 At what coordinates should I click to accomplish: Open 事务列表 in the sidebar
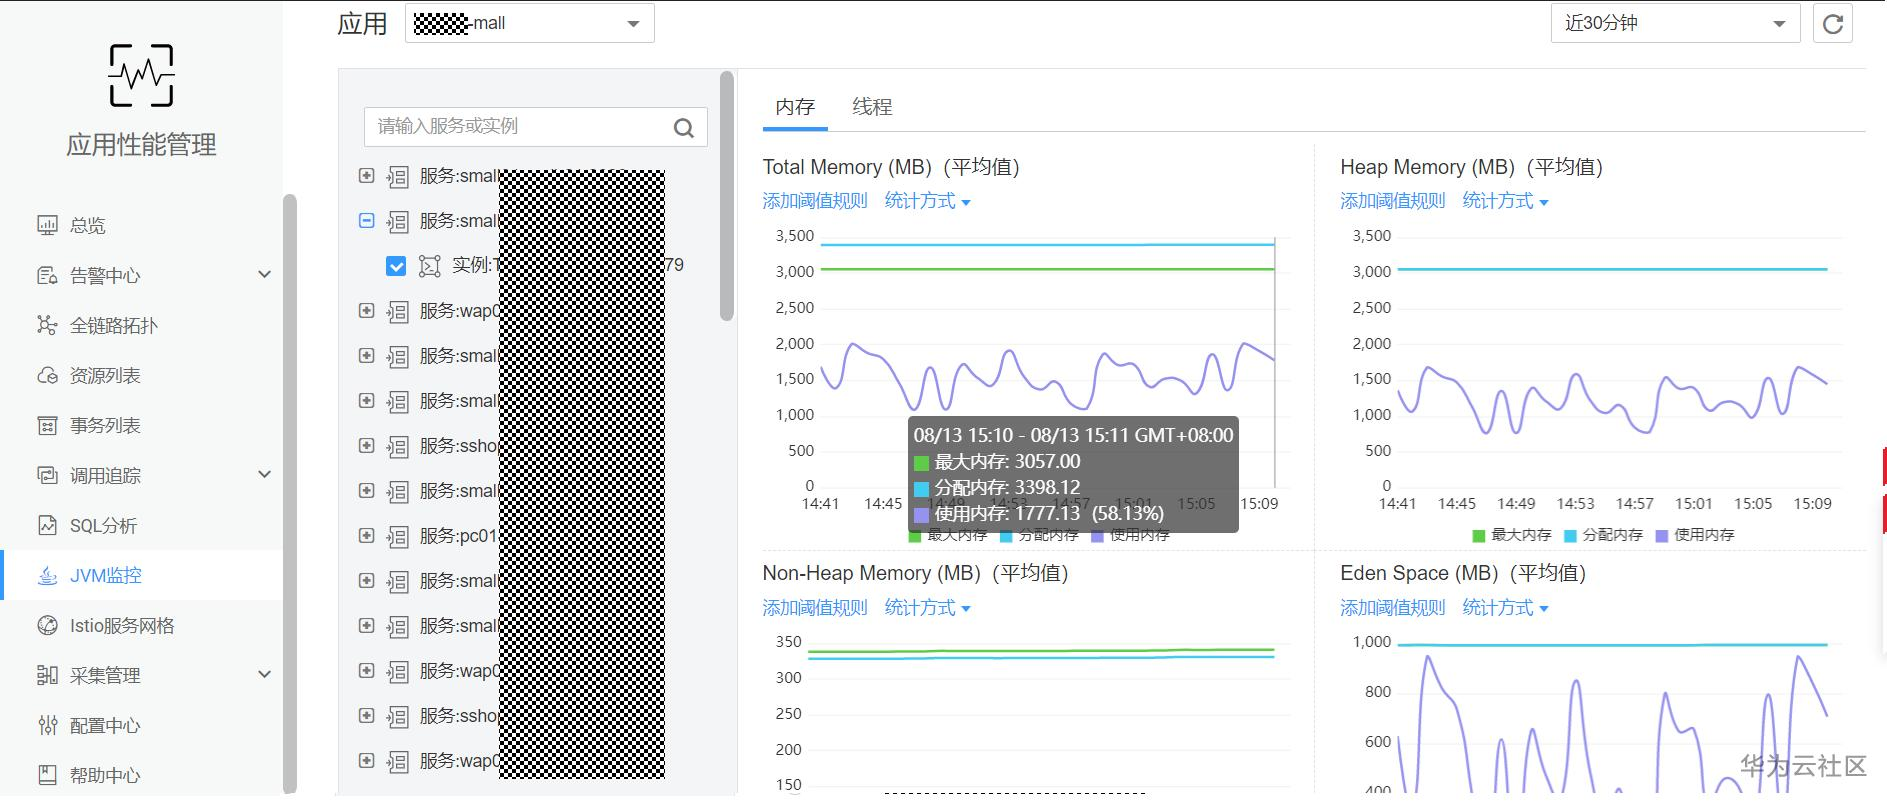105,425
